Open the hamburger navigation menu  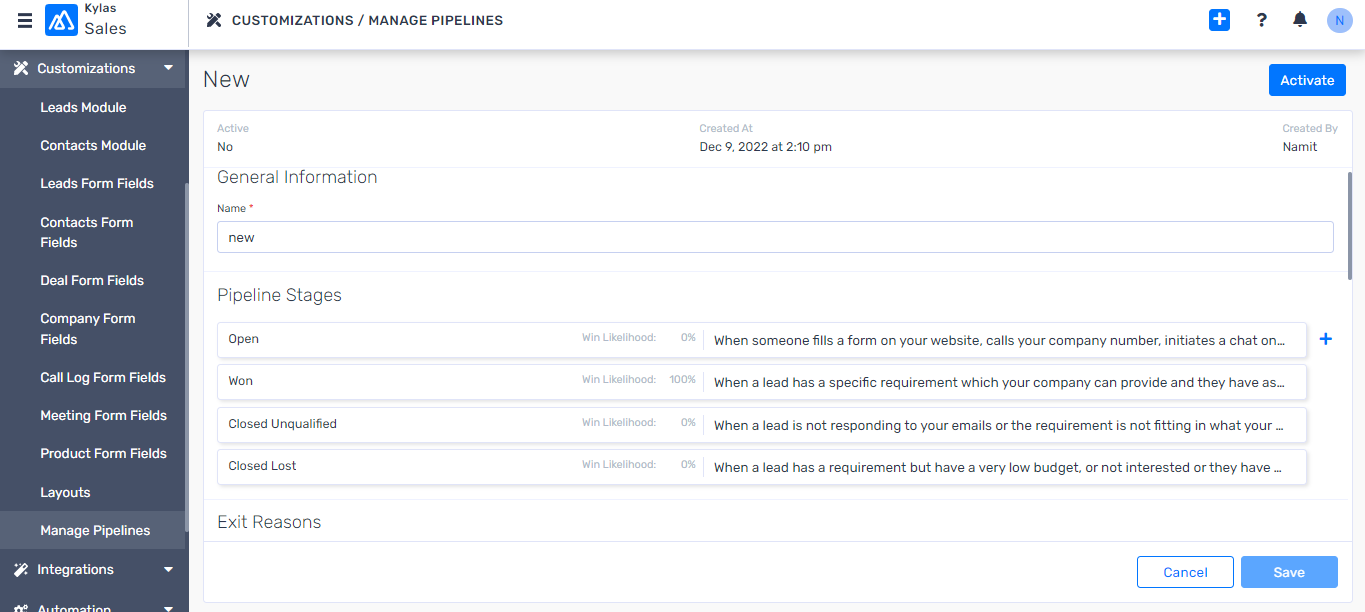(25, 20)
